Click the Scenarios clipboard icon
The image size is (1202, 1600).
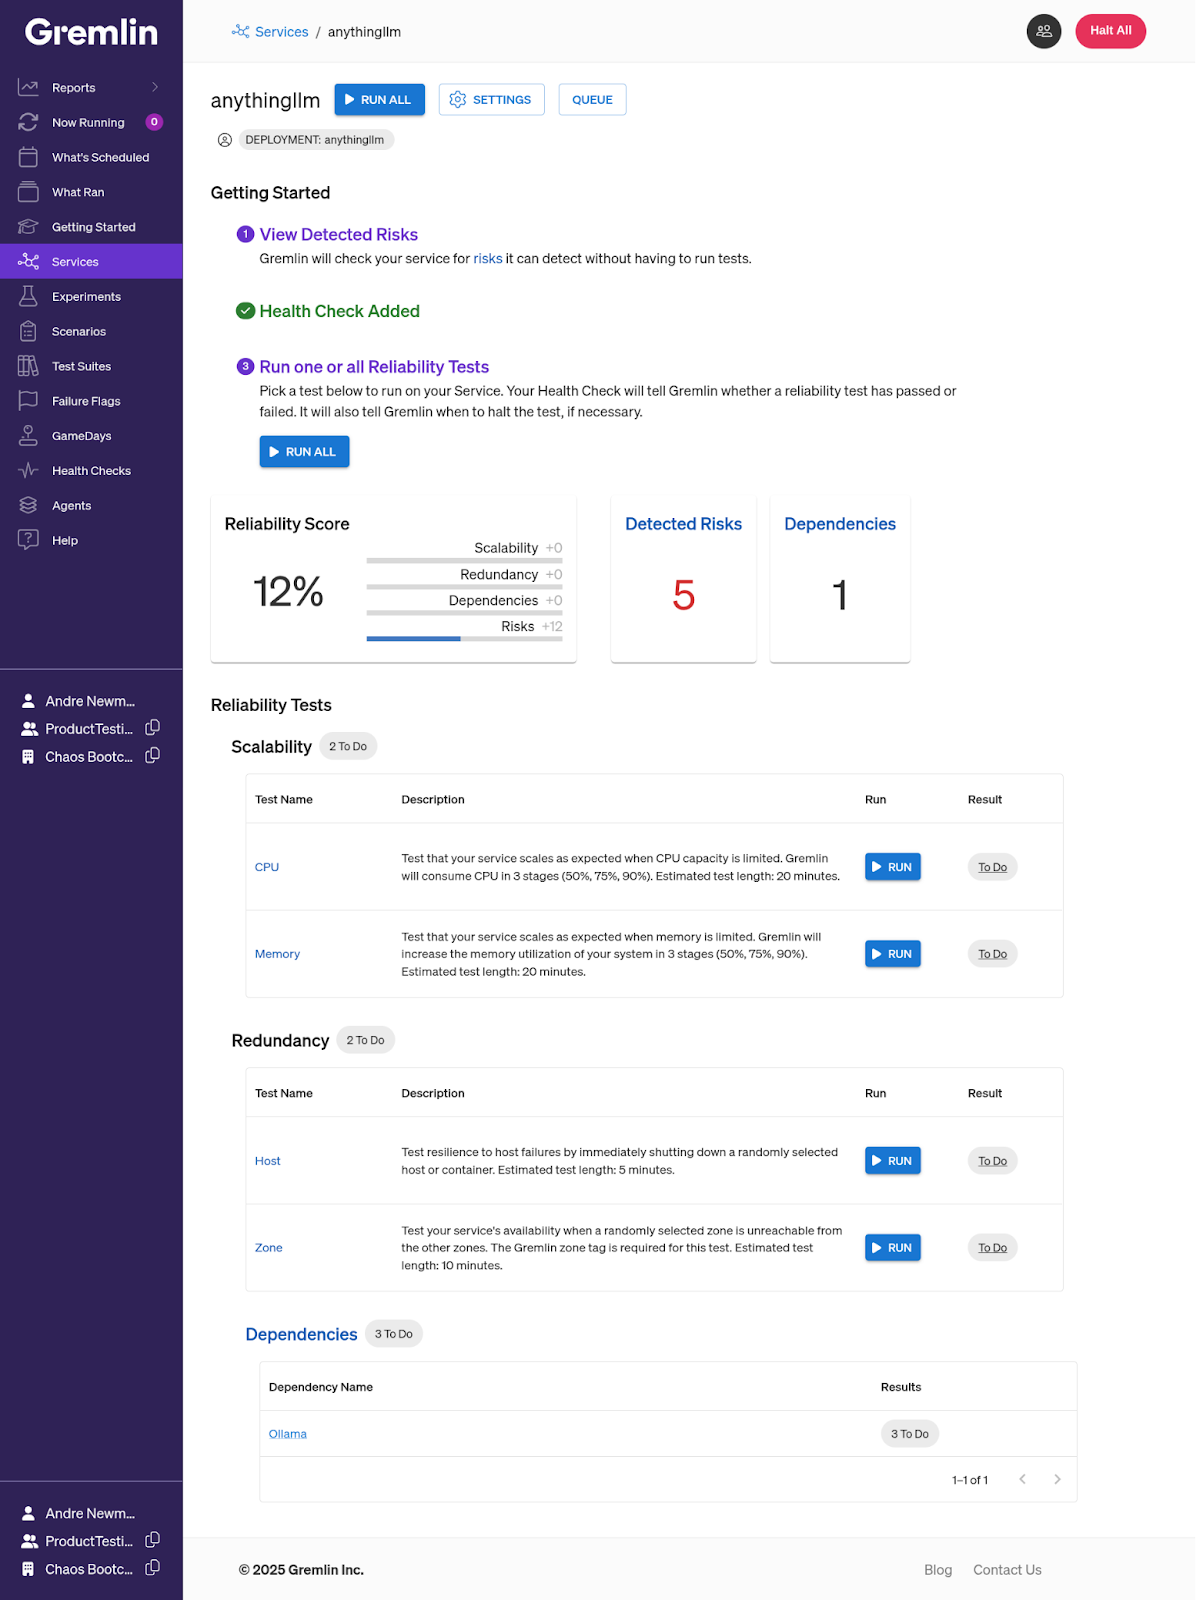(x=28, y=331)
